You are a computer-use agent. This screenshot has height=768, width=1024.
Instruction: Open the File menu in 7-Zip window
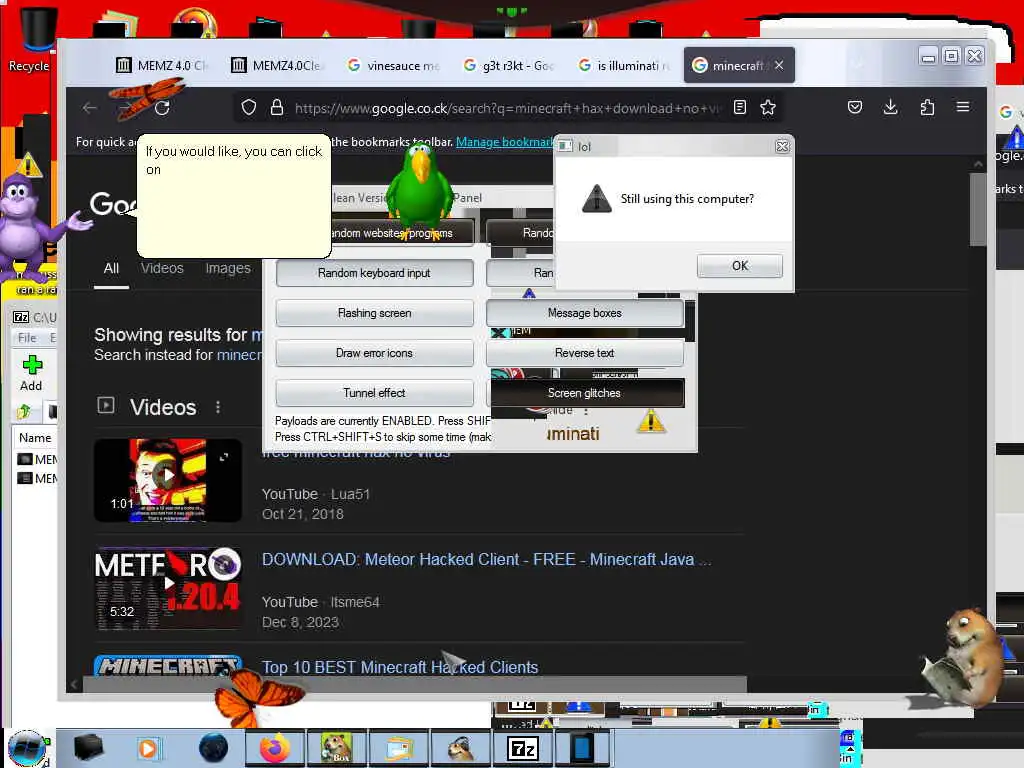27,338
